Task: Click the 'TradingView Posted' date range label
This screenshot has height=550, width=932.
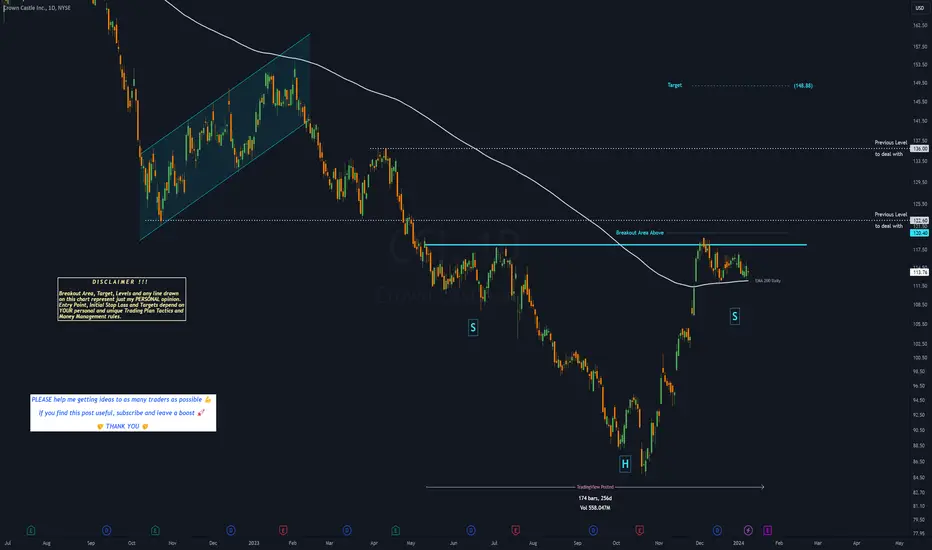Action: point(595,487)
